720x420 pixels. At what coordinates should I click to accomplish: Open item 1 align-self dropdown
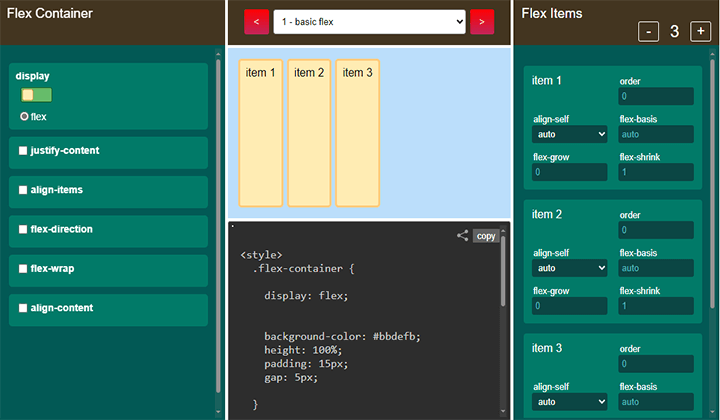pos(569,134)
